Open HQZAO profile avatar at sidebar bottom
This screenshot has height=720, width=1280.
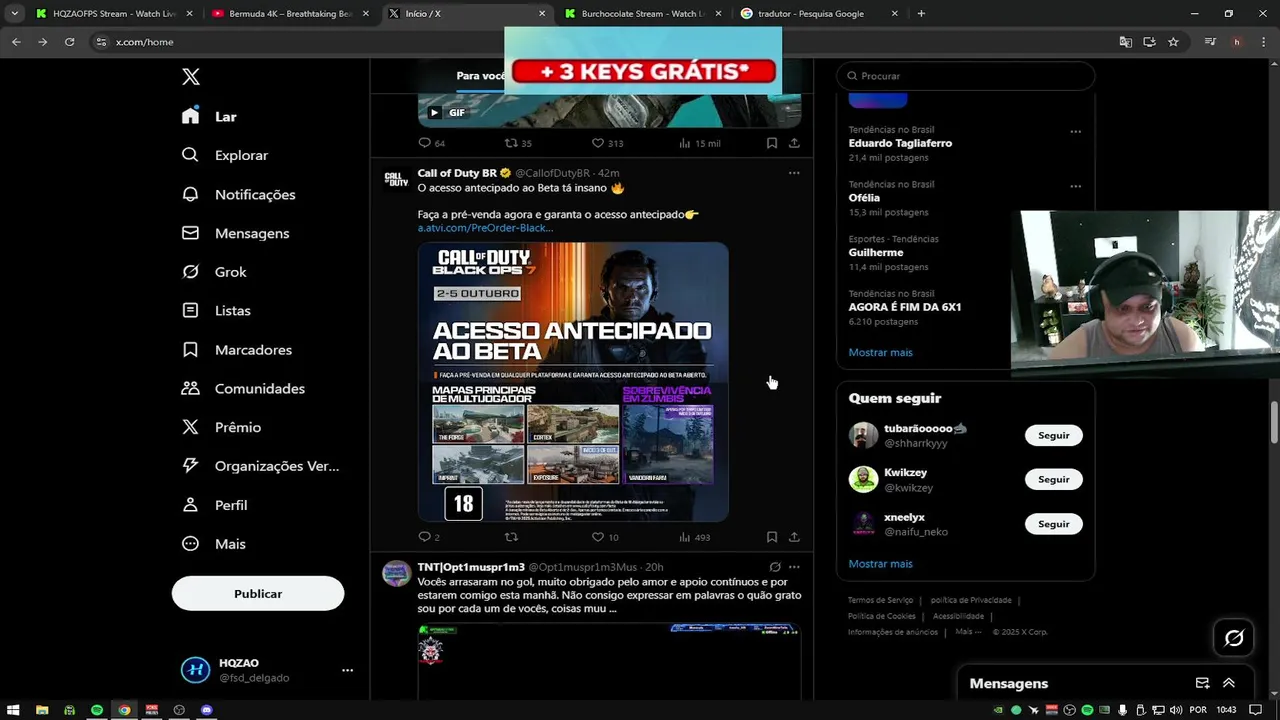pyautogui.click(x=195, y=670)
